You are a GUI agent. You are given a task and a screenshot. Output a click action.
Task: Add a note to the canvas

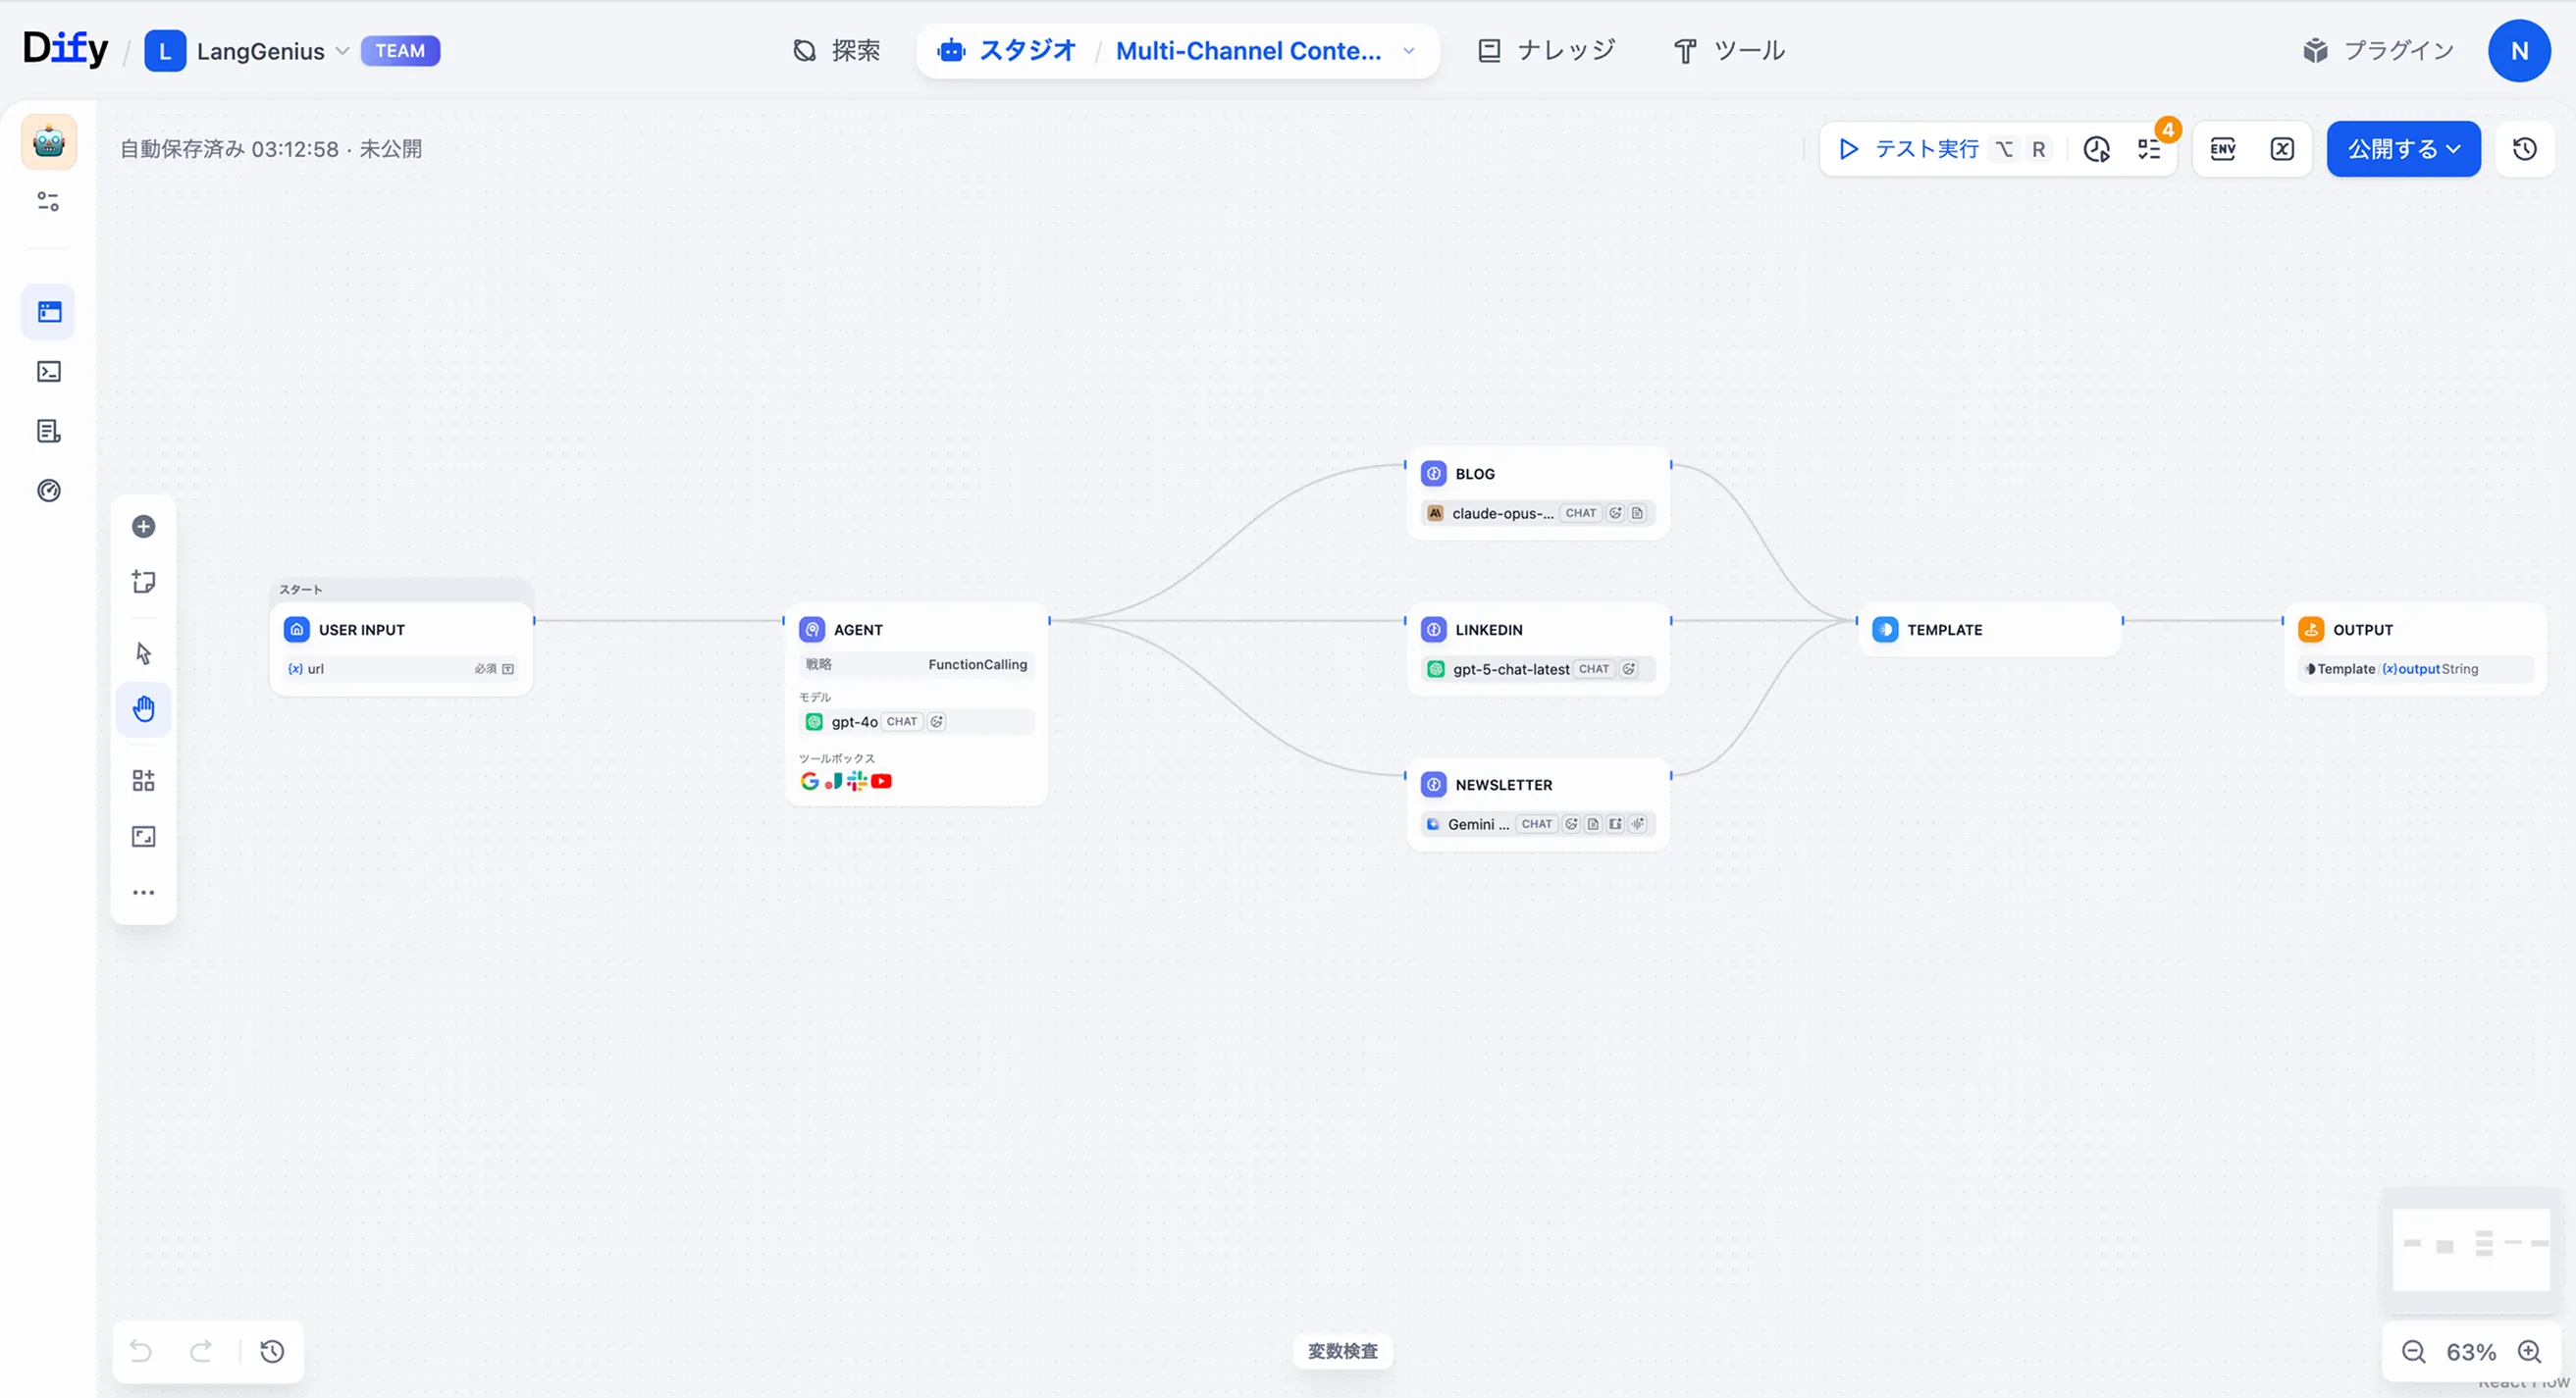point(143,582)
